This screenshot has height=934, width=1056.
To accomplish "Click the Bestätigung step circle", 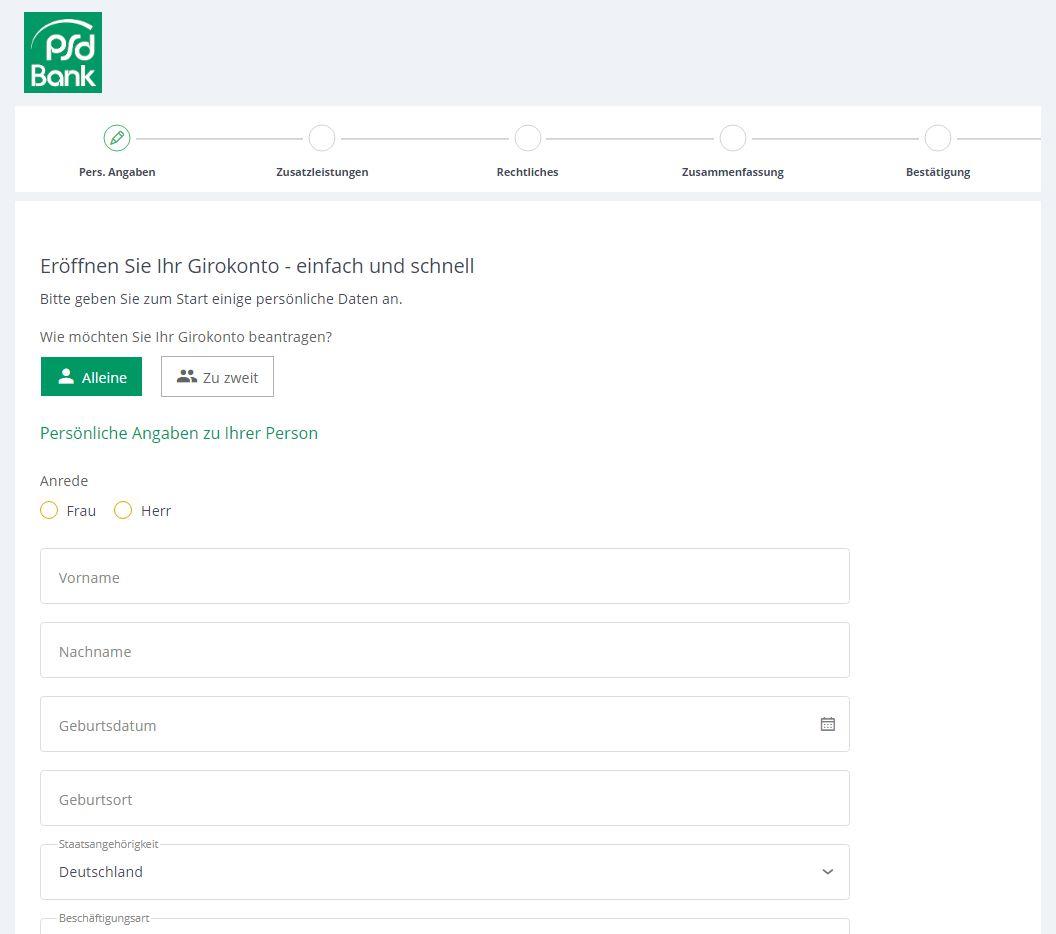I will 938,138.
